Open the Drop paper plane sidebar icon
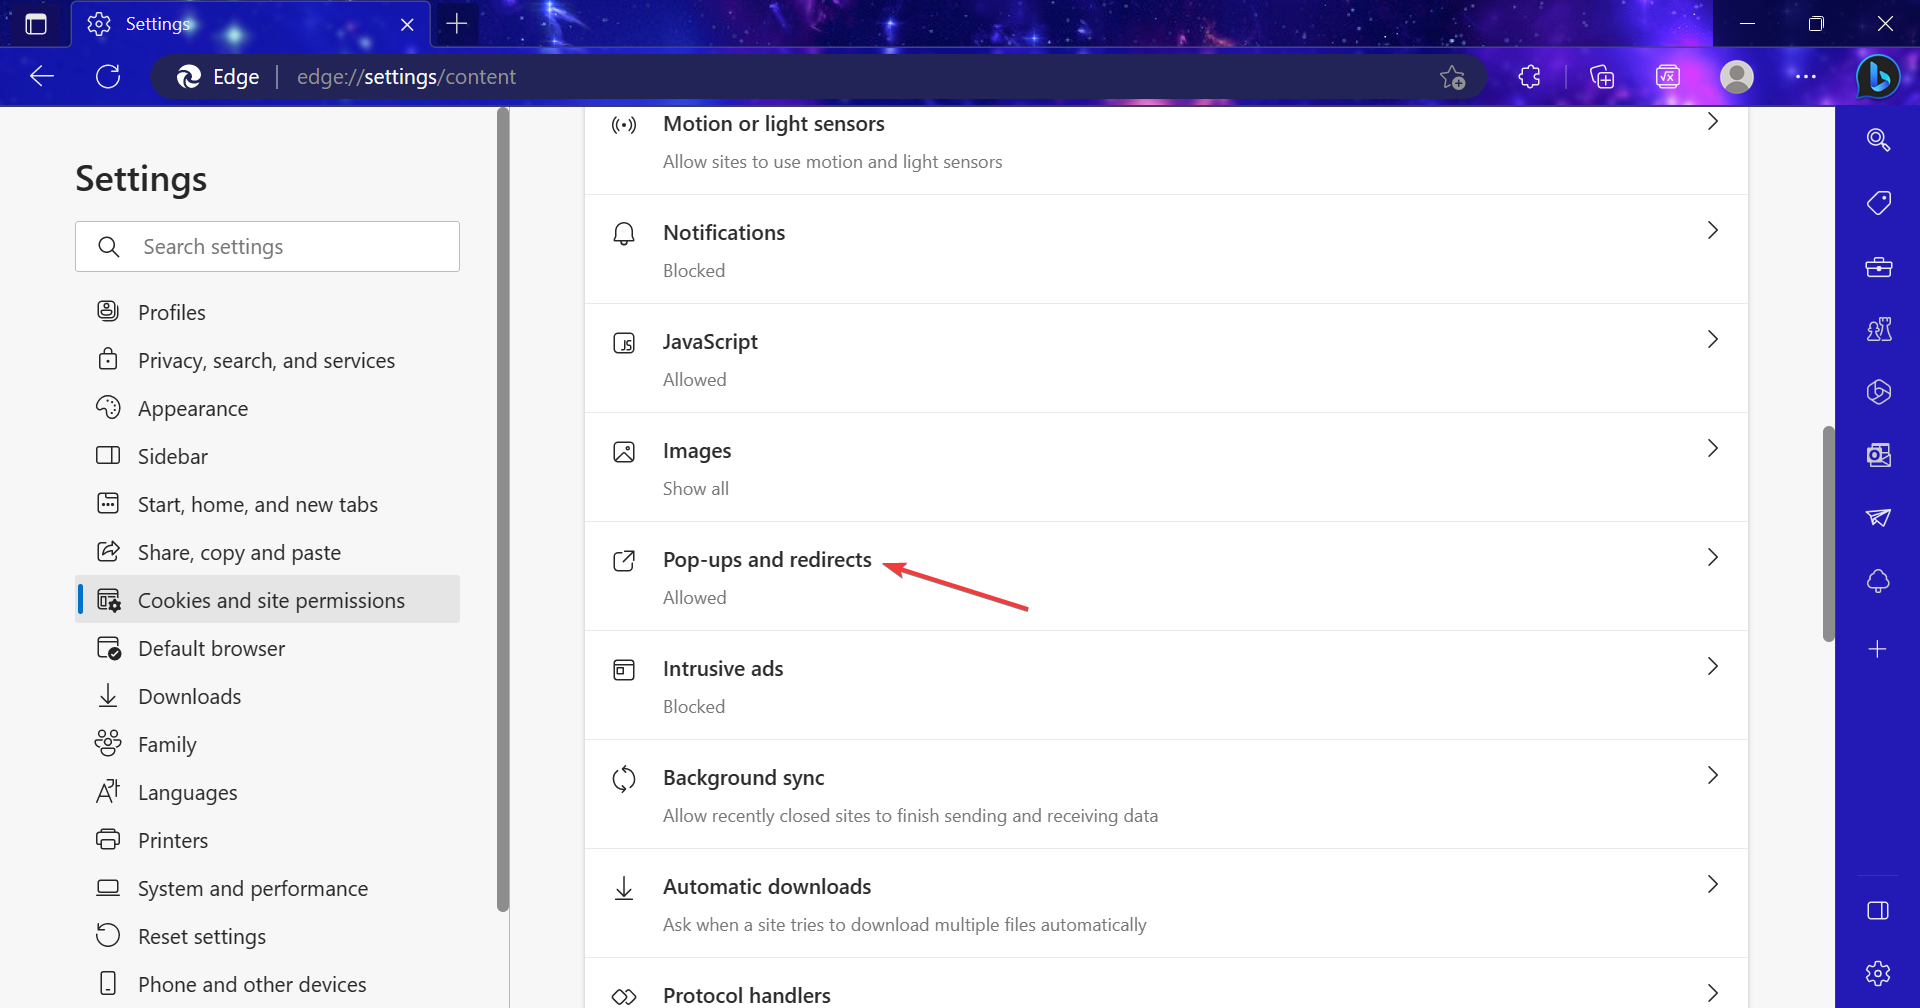 point(1878,518)
